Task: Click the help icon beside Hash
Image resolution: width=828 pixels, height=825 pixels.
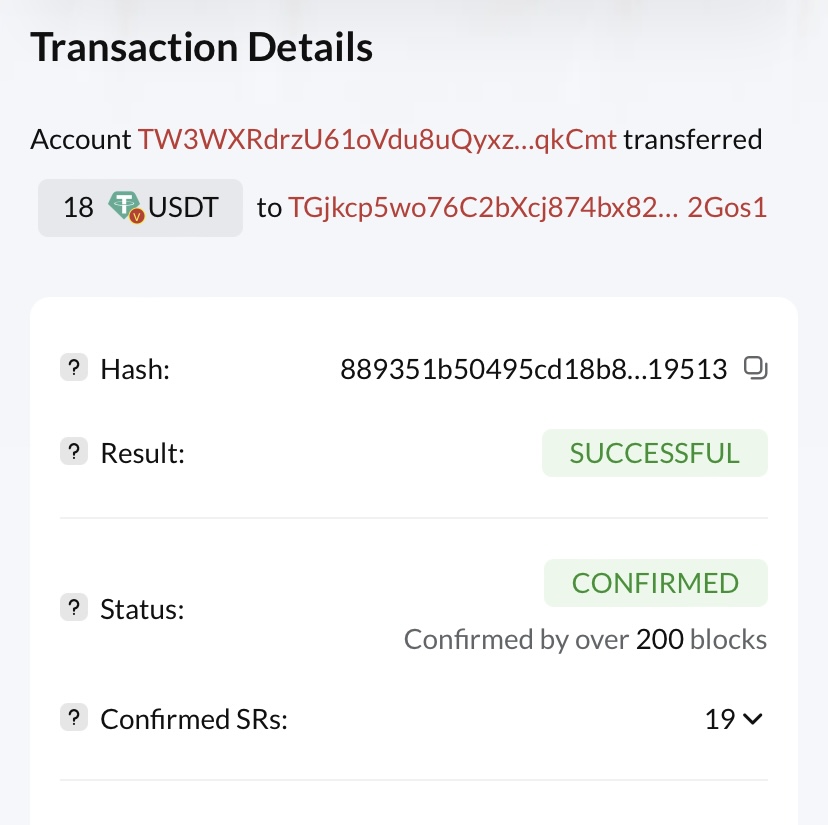Action: (73, 369)
